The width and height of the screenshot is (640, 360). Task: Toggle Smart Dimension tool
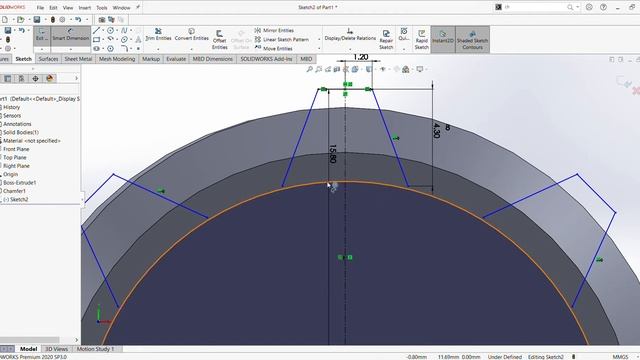[x=71, y=36]
